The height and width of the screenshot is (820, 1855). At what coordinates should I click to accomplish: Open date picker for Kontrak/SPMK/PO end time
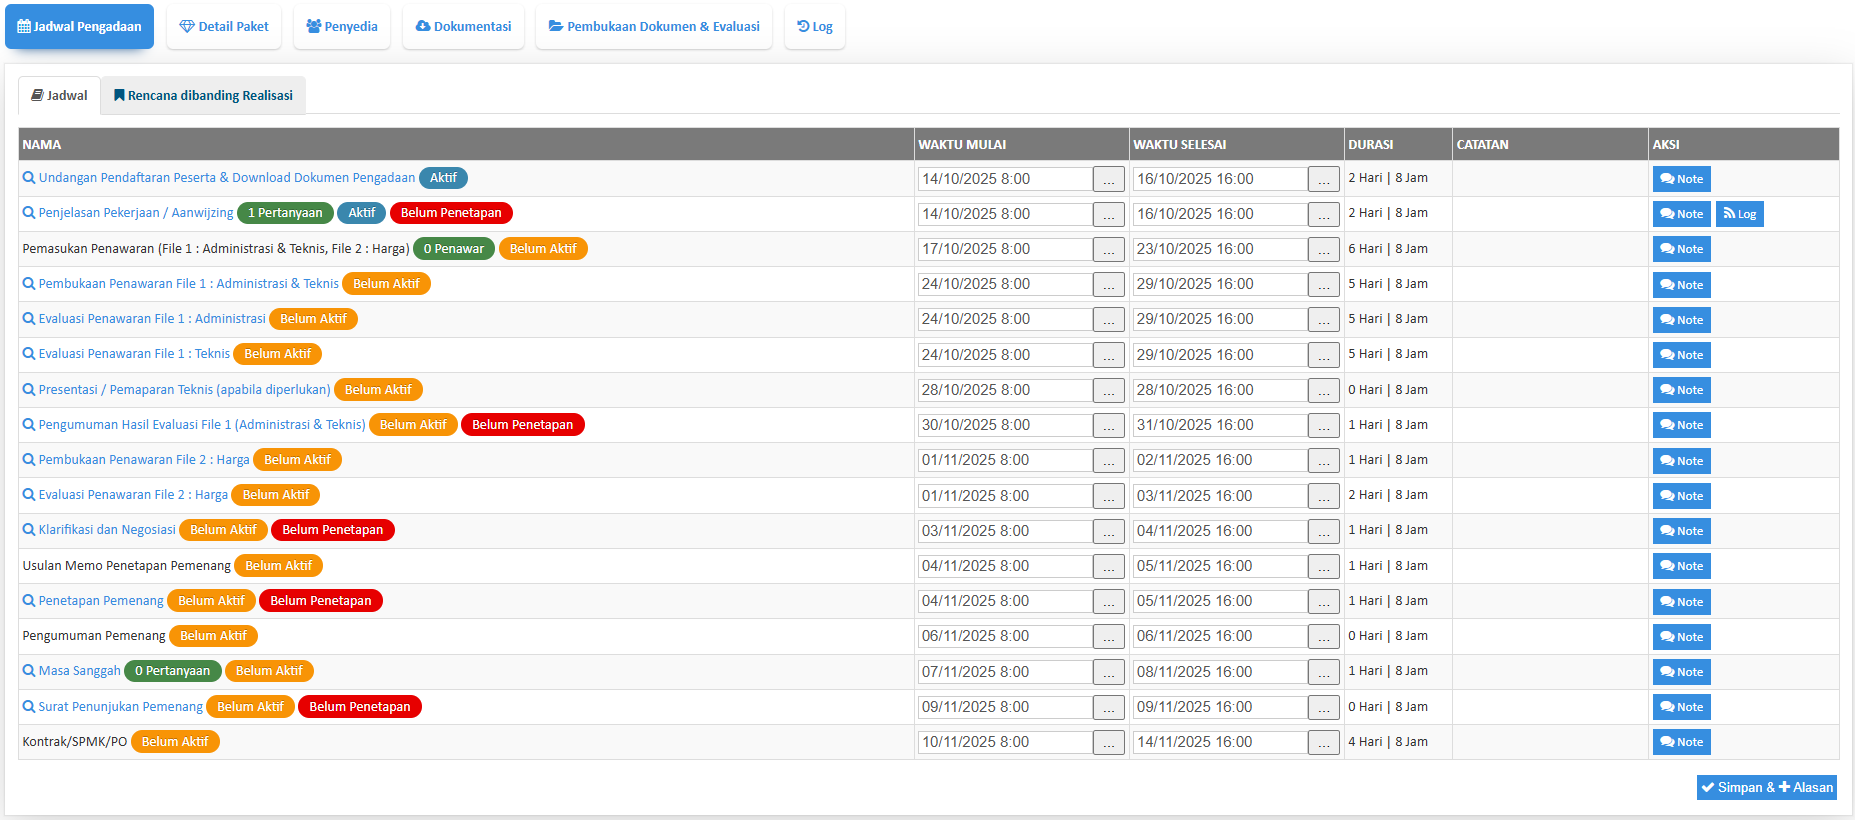point(1323,742)
